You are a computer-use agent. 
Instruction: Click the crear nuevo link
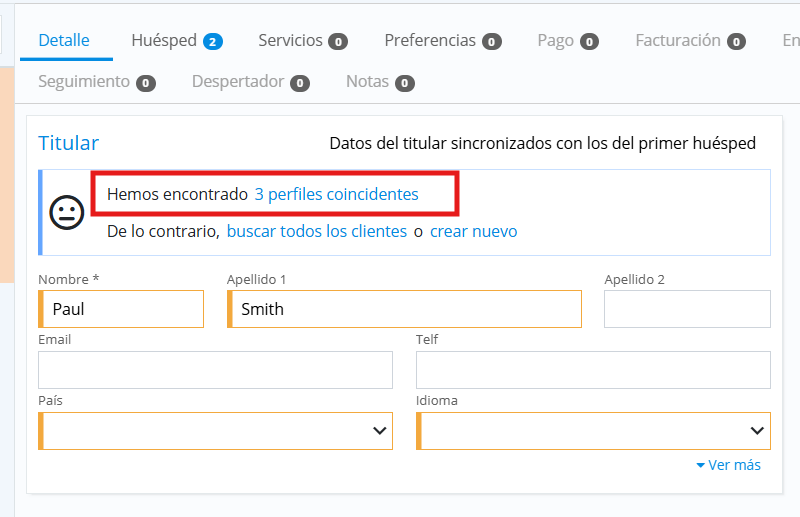click(473, 231)
